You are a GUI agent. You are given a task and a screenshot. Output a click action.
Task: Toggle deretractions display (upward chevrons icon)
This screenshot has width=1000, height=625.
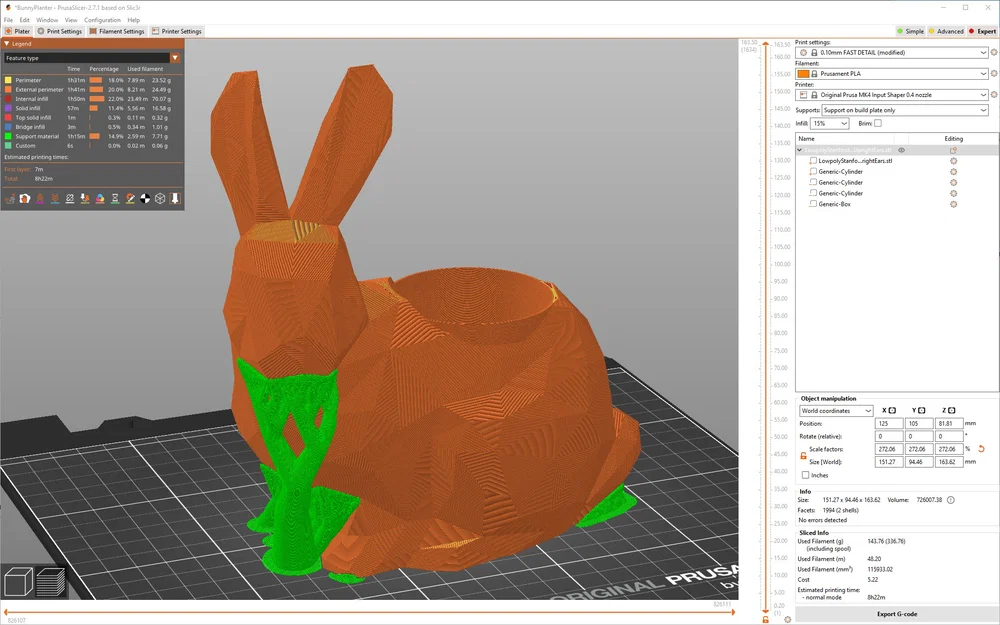(40, 199)
